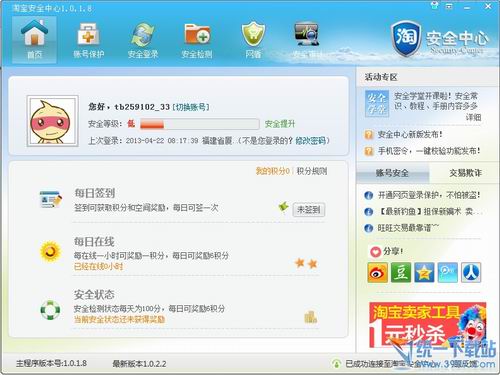Image resolution: width=500 pixels, height=375 pixels.
Task: Open the title bar menu icon
Action: coord(449,6)
